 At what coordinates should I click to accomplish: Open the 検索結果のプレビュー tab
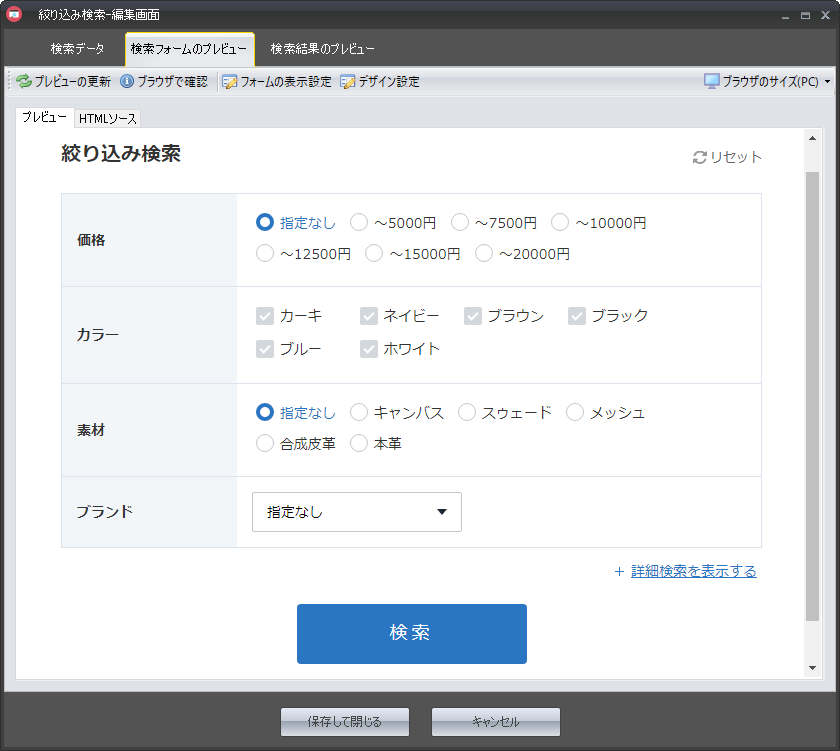pyautogui.click(x=322, y=48)
